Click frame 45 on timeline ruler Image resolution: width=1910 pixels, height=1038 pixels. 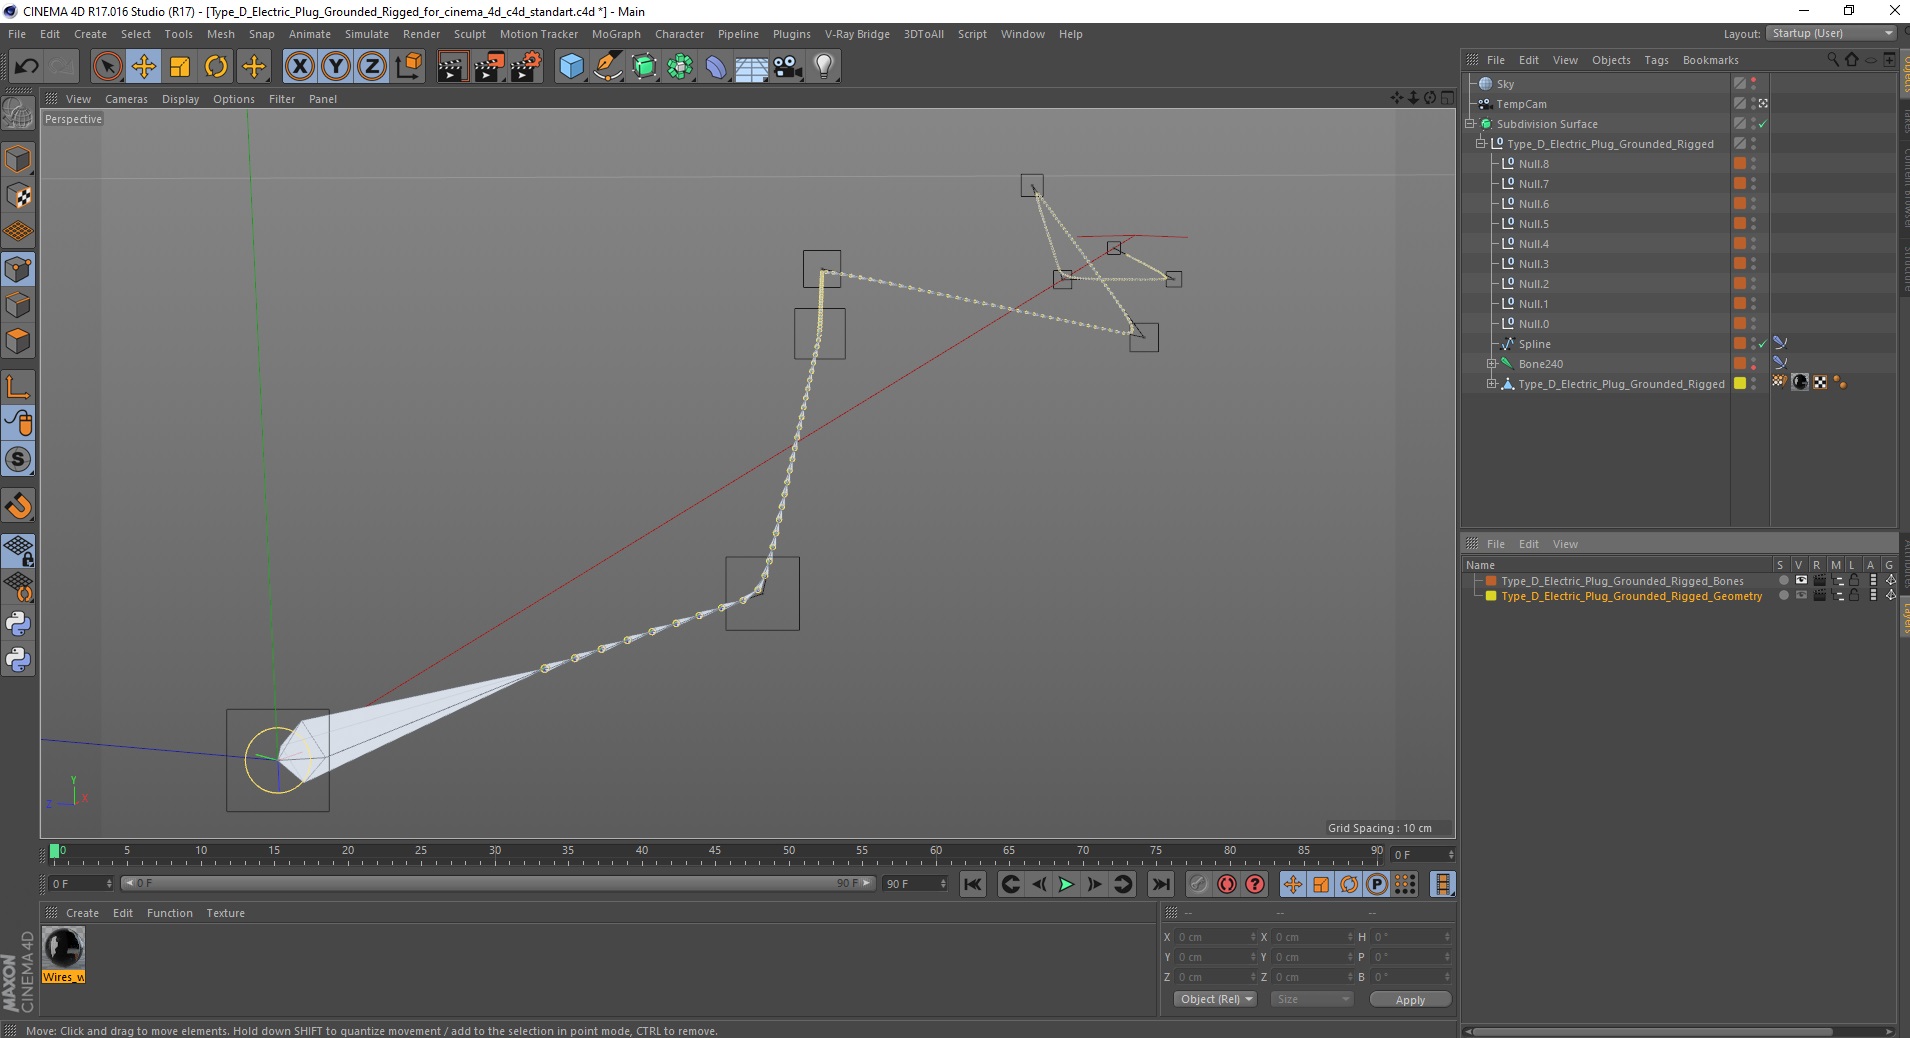(x=715, y=852)
